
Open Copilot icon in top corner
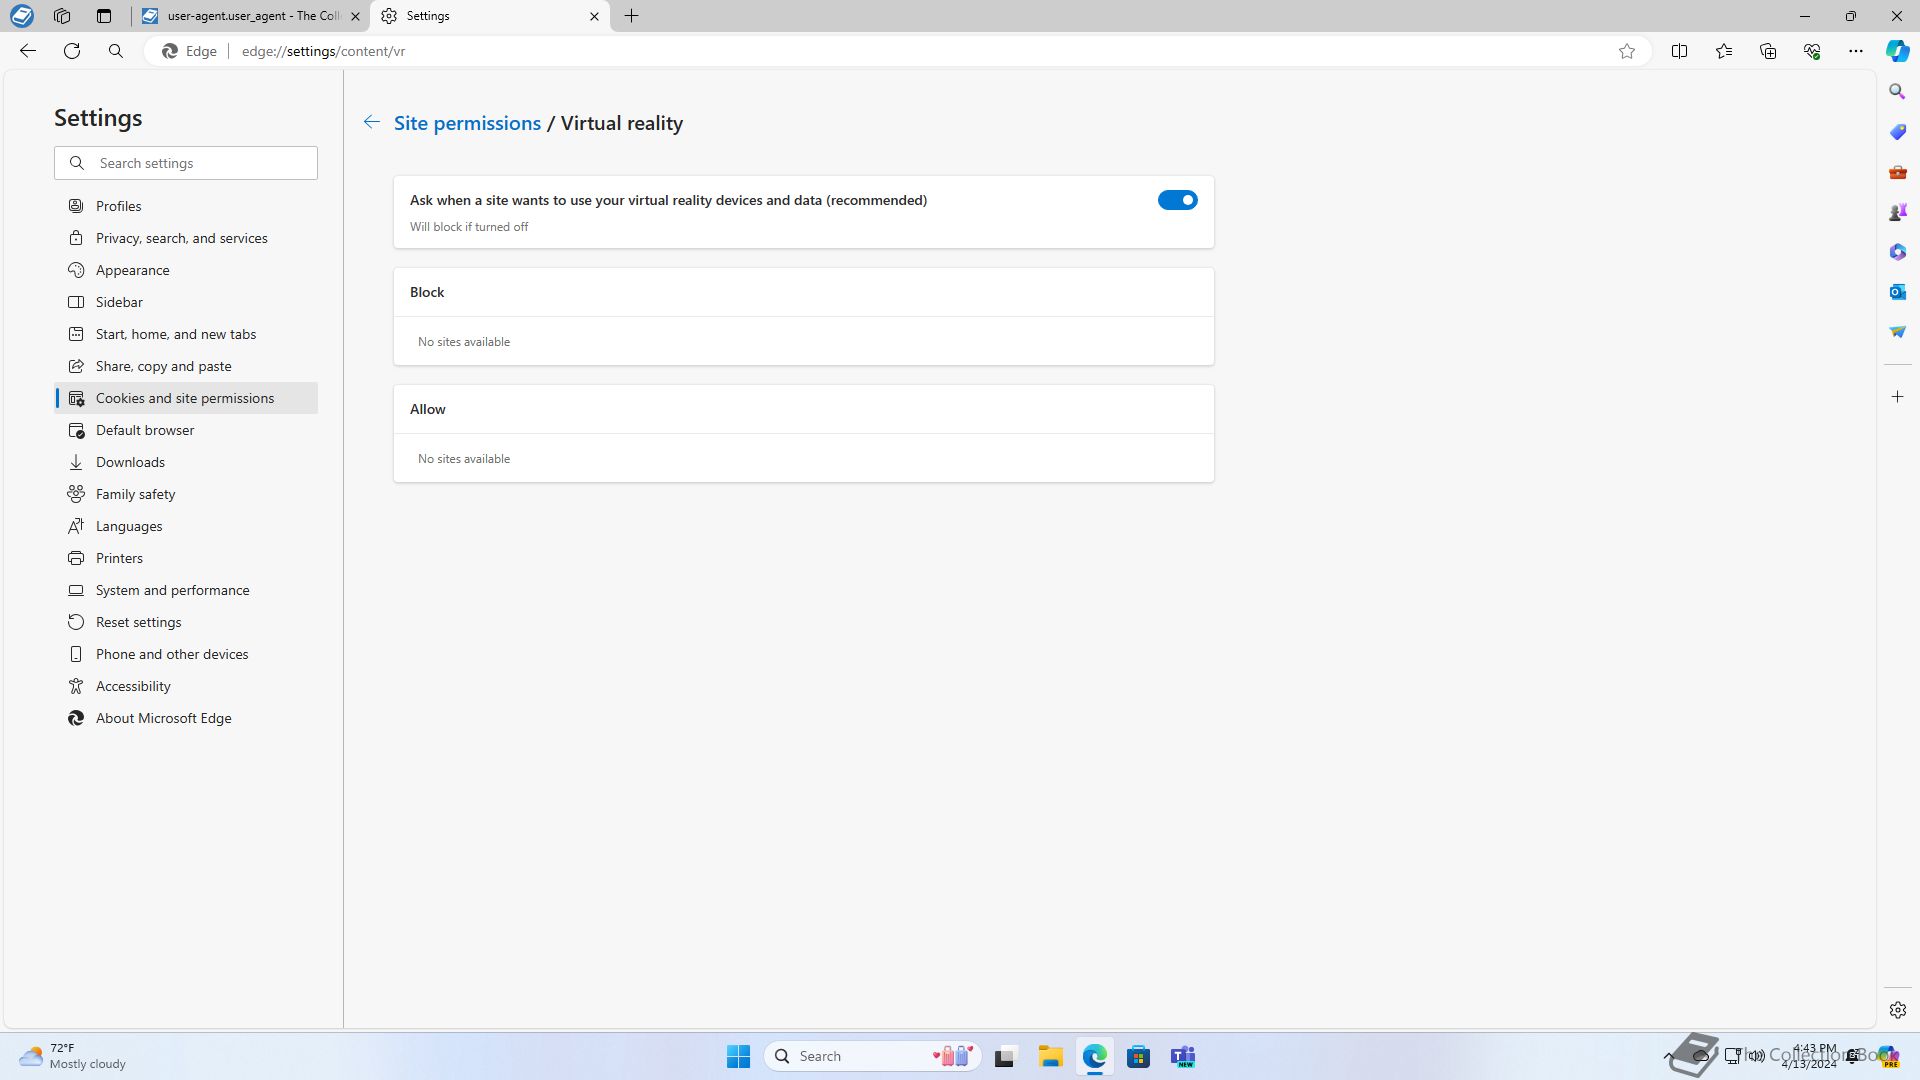pyautogui.click(x=1897, y=51)
